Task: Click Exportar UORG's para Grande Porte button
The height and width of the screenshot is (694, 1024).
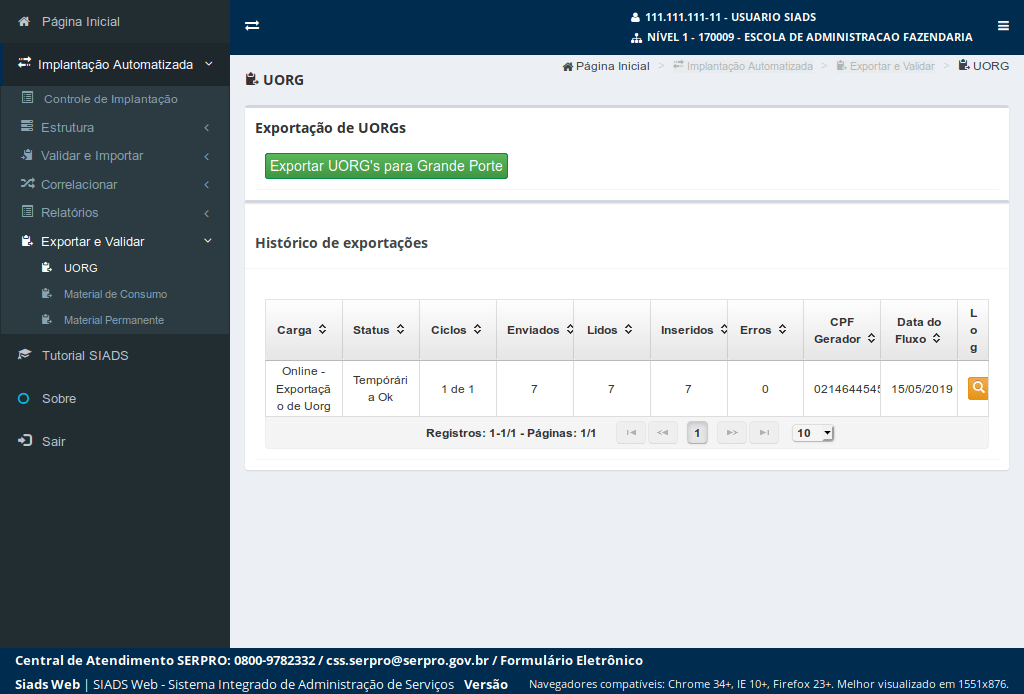Action: tap(386, 166)
